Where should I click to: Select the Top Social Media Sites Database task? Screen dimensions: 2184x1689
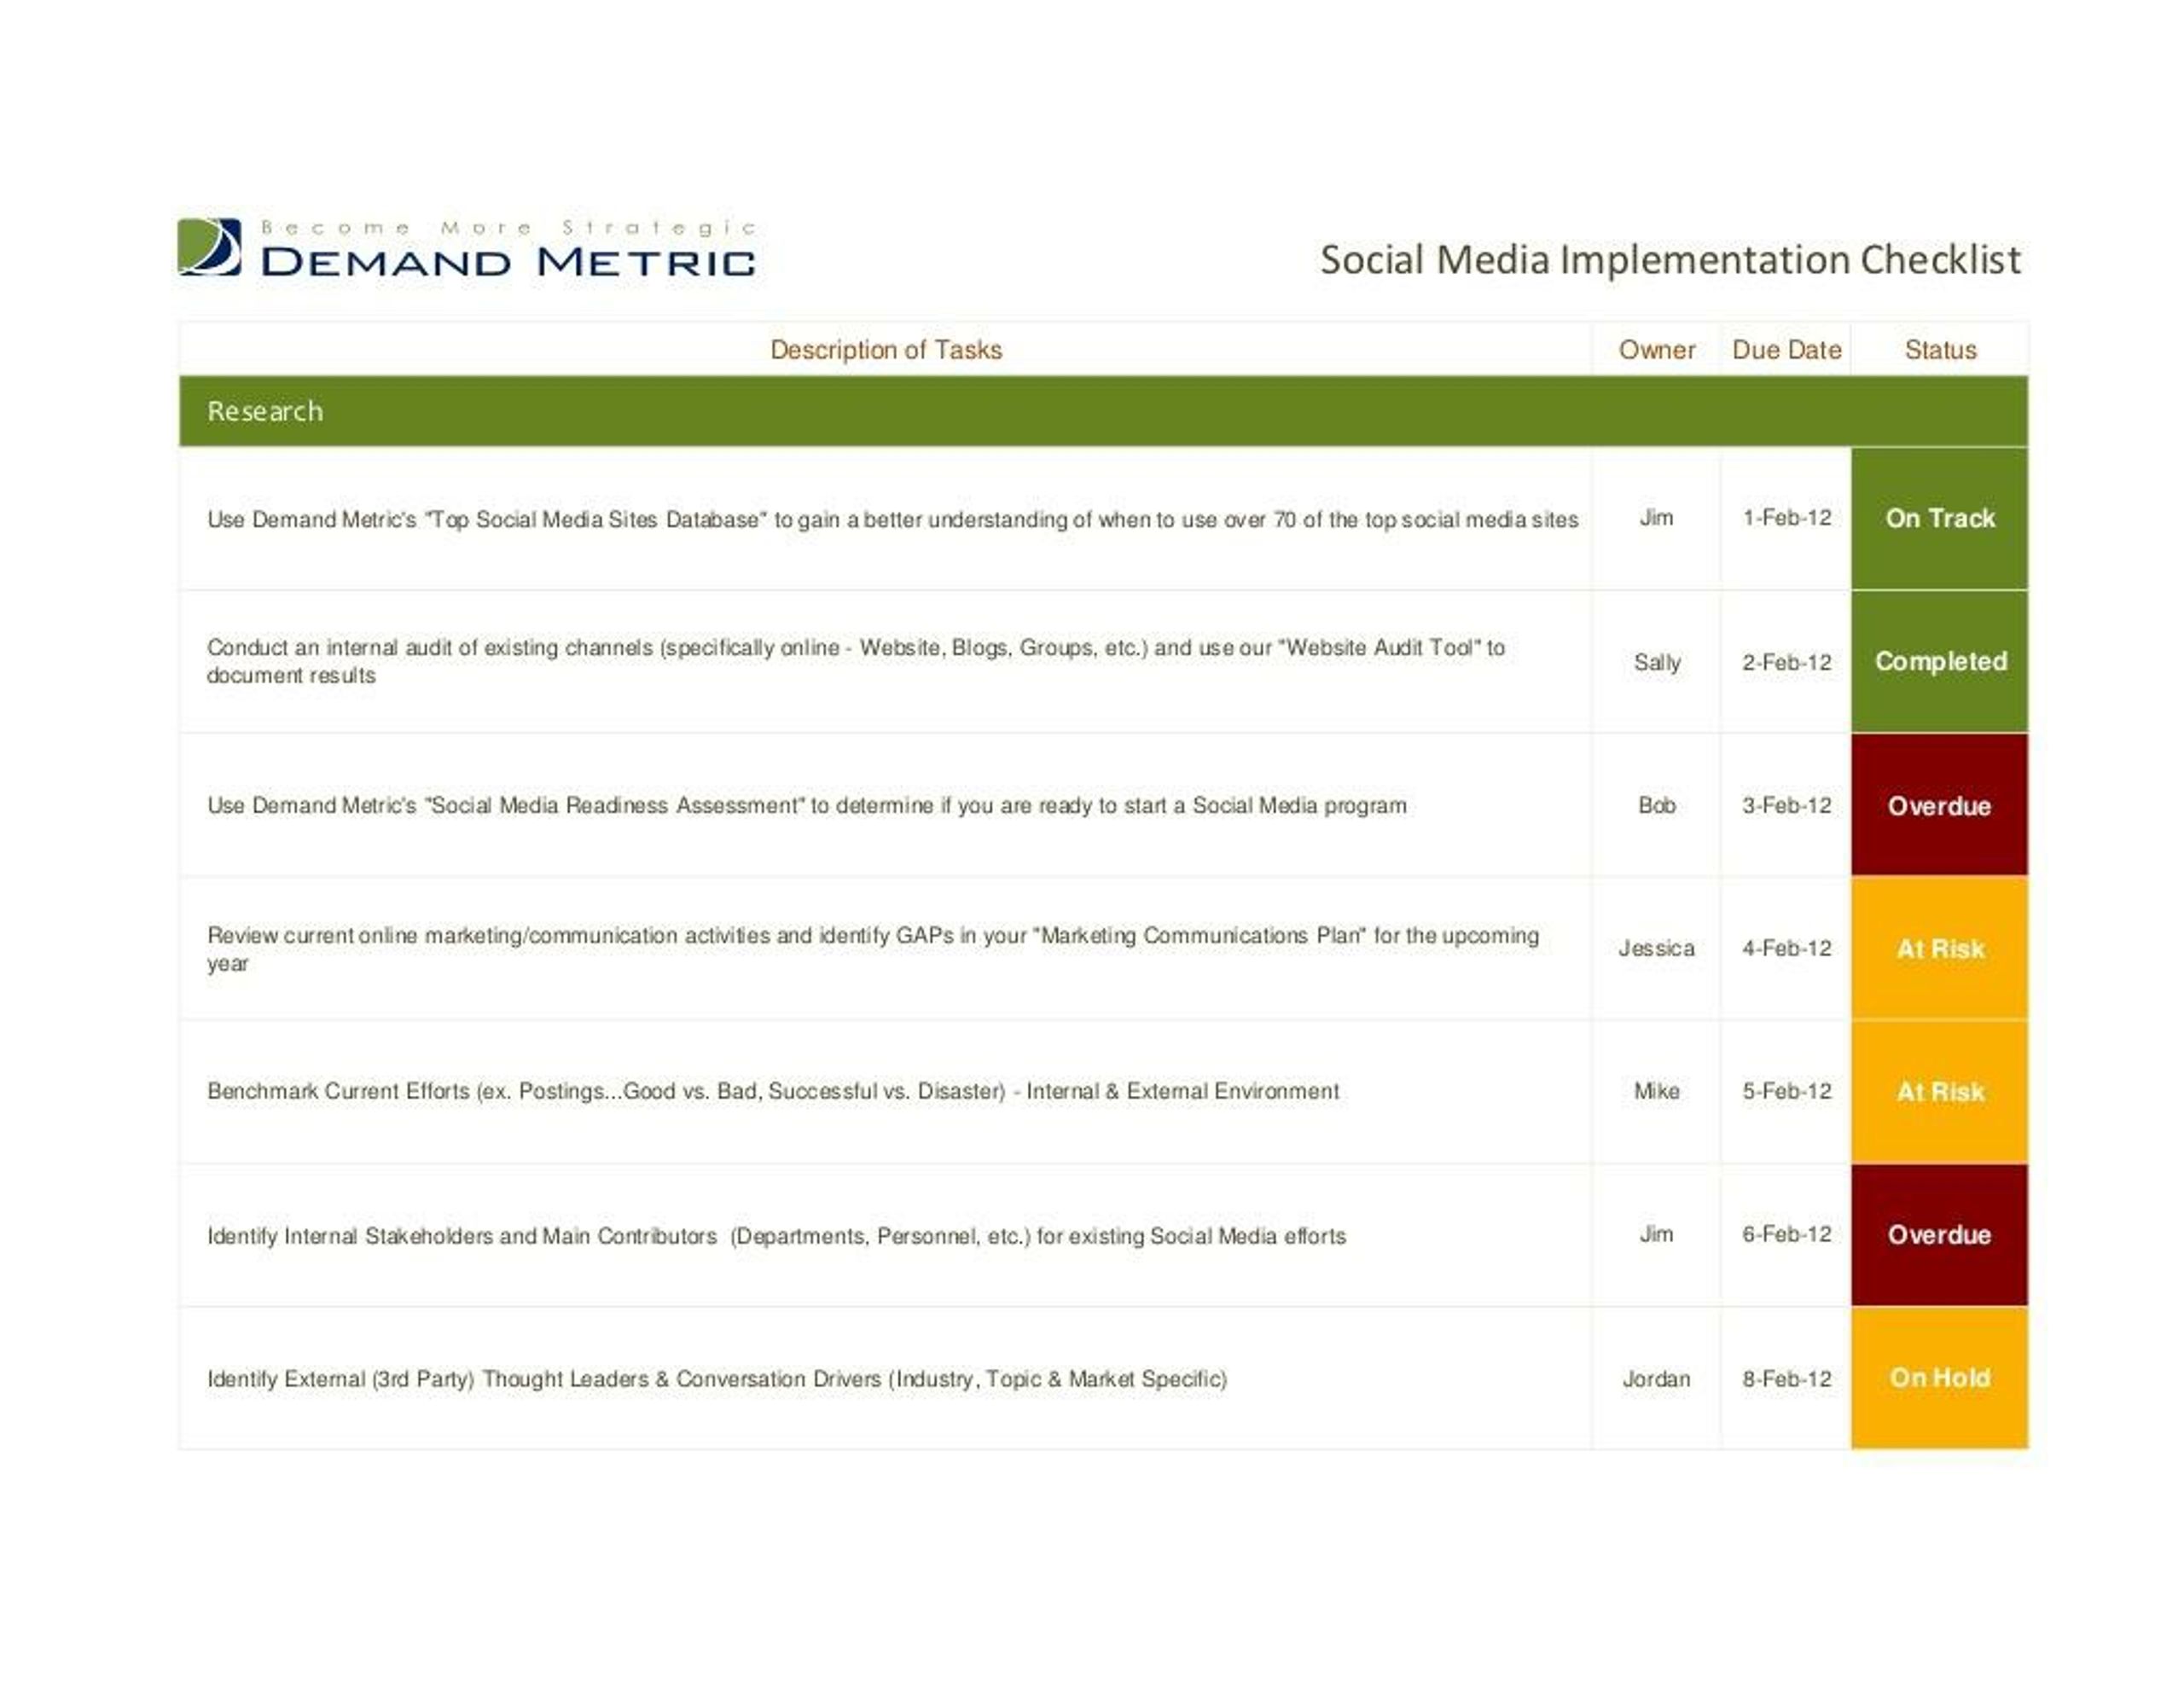click(892, 519)
